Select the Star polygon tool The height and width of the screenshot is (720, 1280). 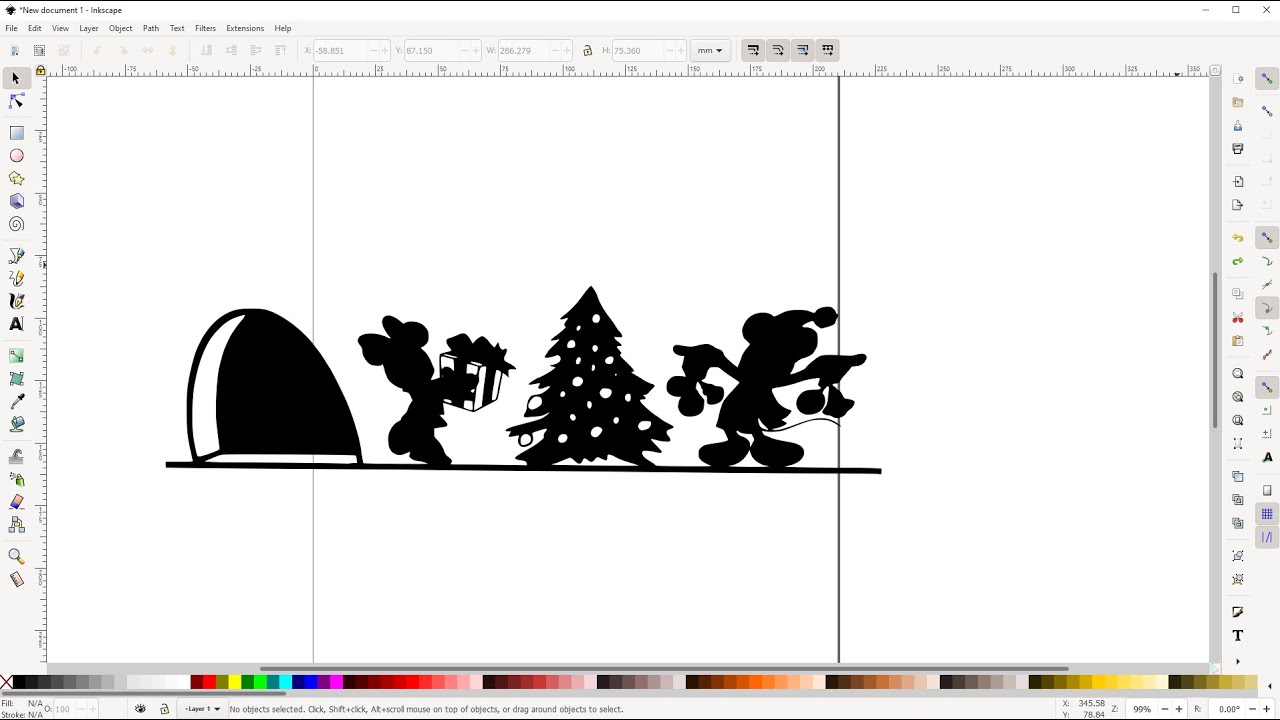(16, 178)
